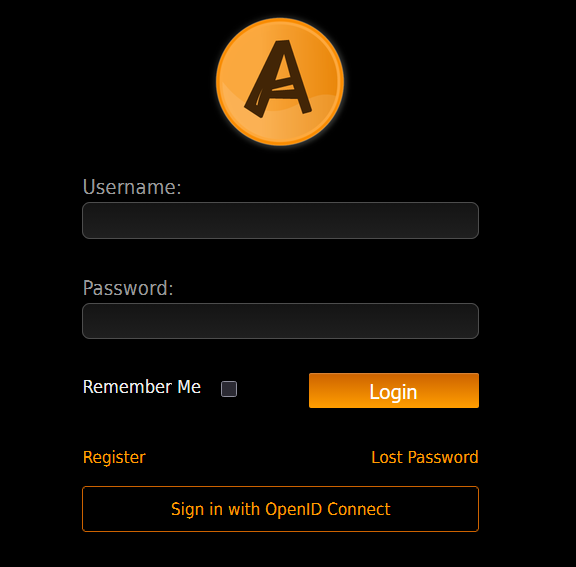Place cursor in the Password box
Viewport: 576px width, 567px height.
pyautogui.click(x=280, y=321)
